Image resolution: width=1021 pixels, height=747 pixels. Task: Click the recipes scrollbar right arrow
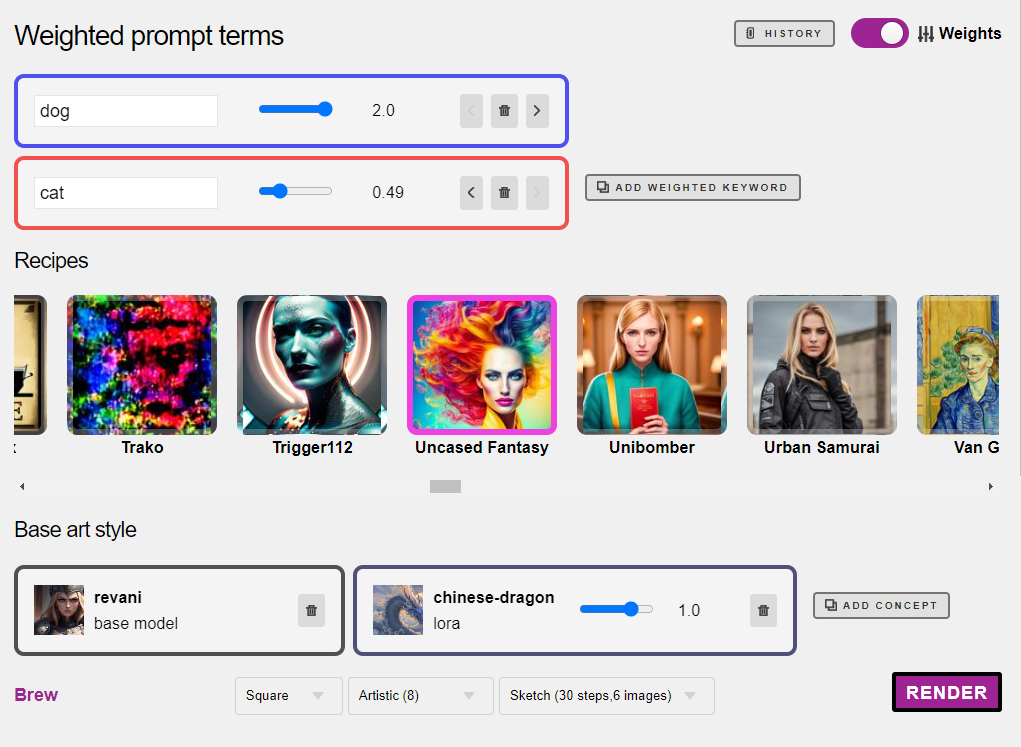pyautogui.click(x=990, y=486)
